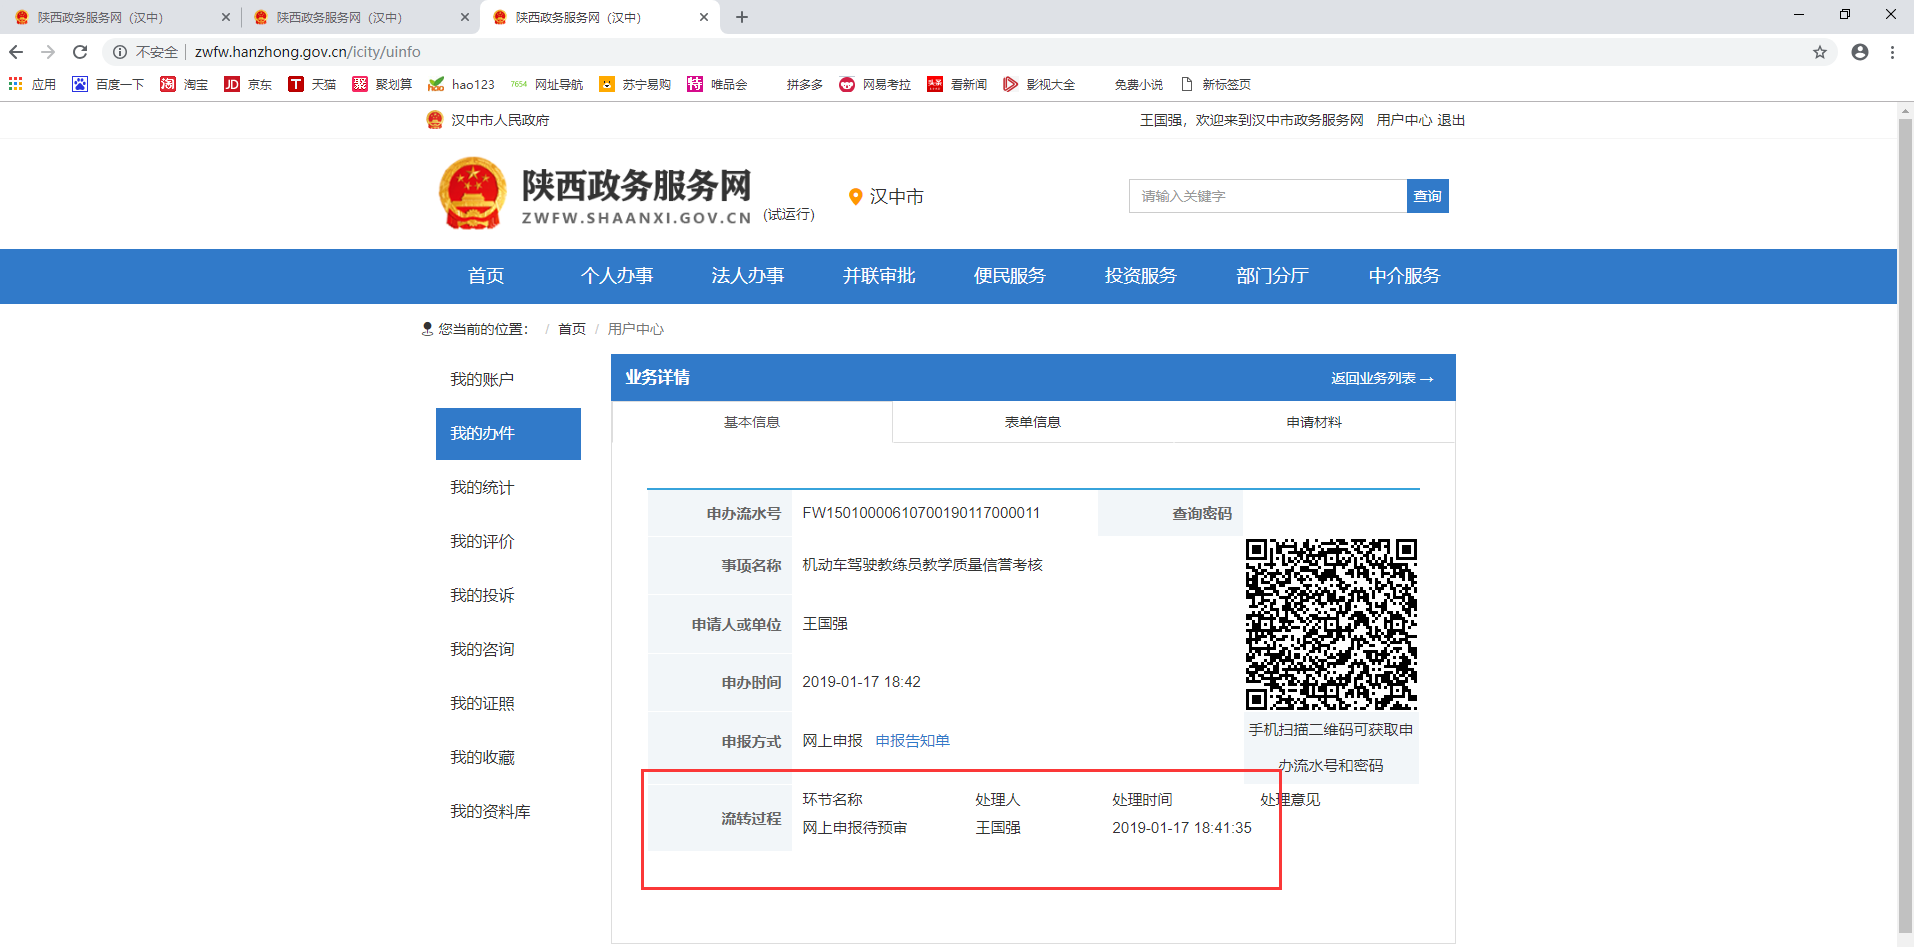Switch to the 申请材料 tab
The width and height of the screenshot is (1914, 947).
1315,422
